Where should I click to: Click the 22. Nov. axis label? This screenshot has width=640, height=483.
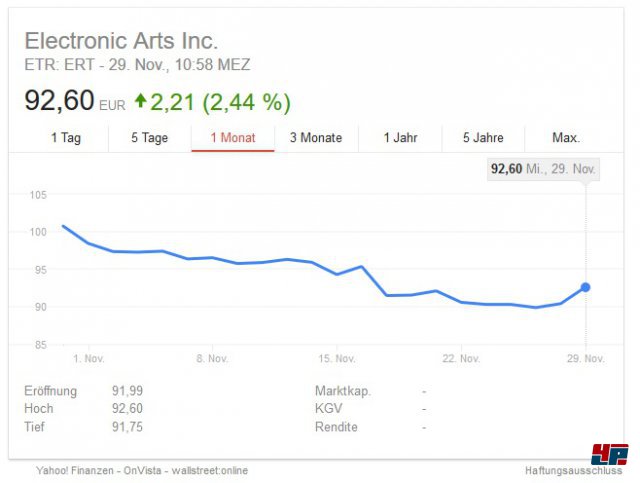(461, 359)
